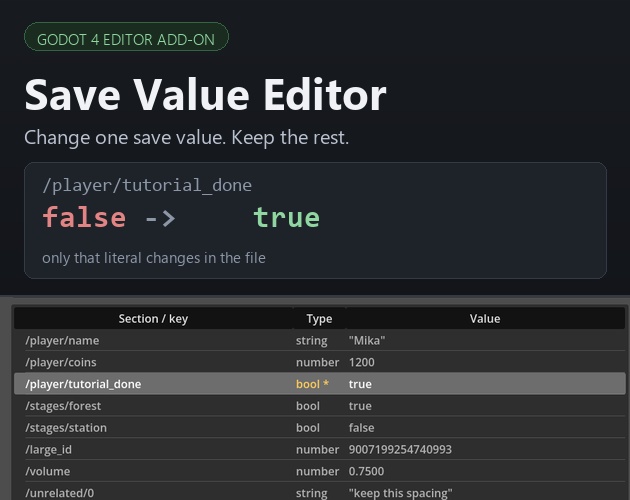630x500 pixels.
Task: Click the 'bool' type of /stages/station
Action: [x=308, y=427]
